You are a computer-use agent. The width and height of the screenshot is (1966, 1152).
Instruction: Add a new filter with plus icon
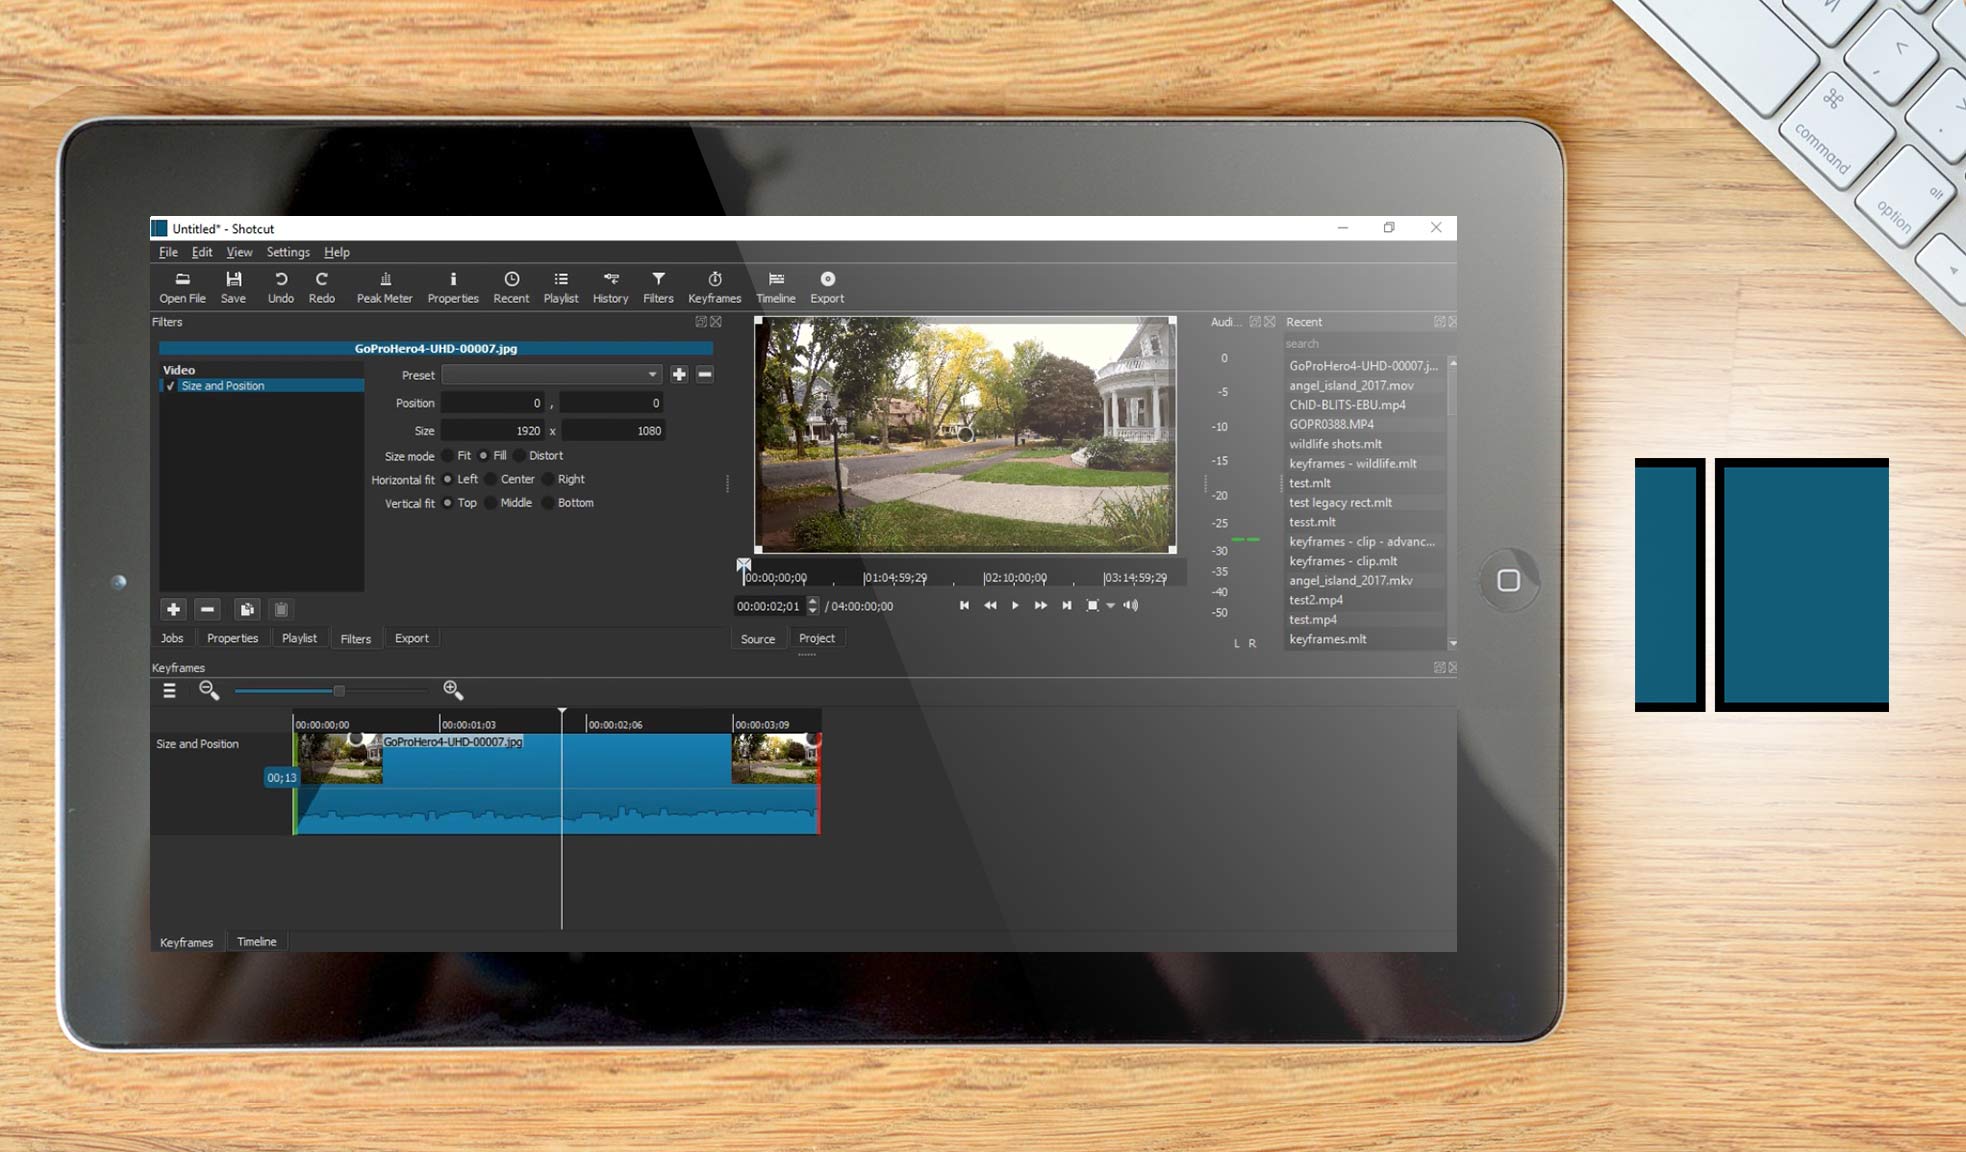tap(173, 609)
